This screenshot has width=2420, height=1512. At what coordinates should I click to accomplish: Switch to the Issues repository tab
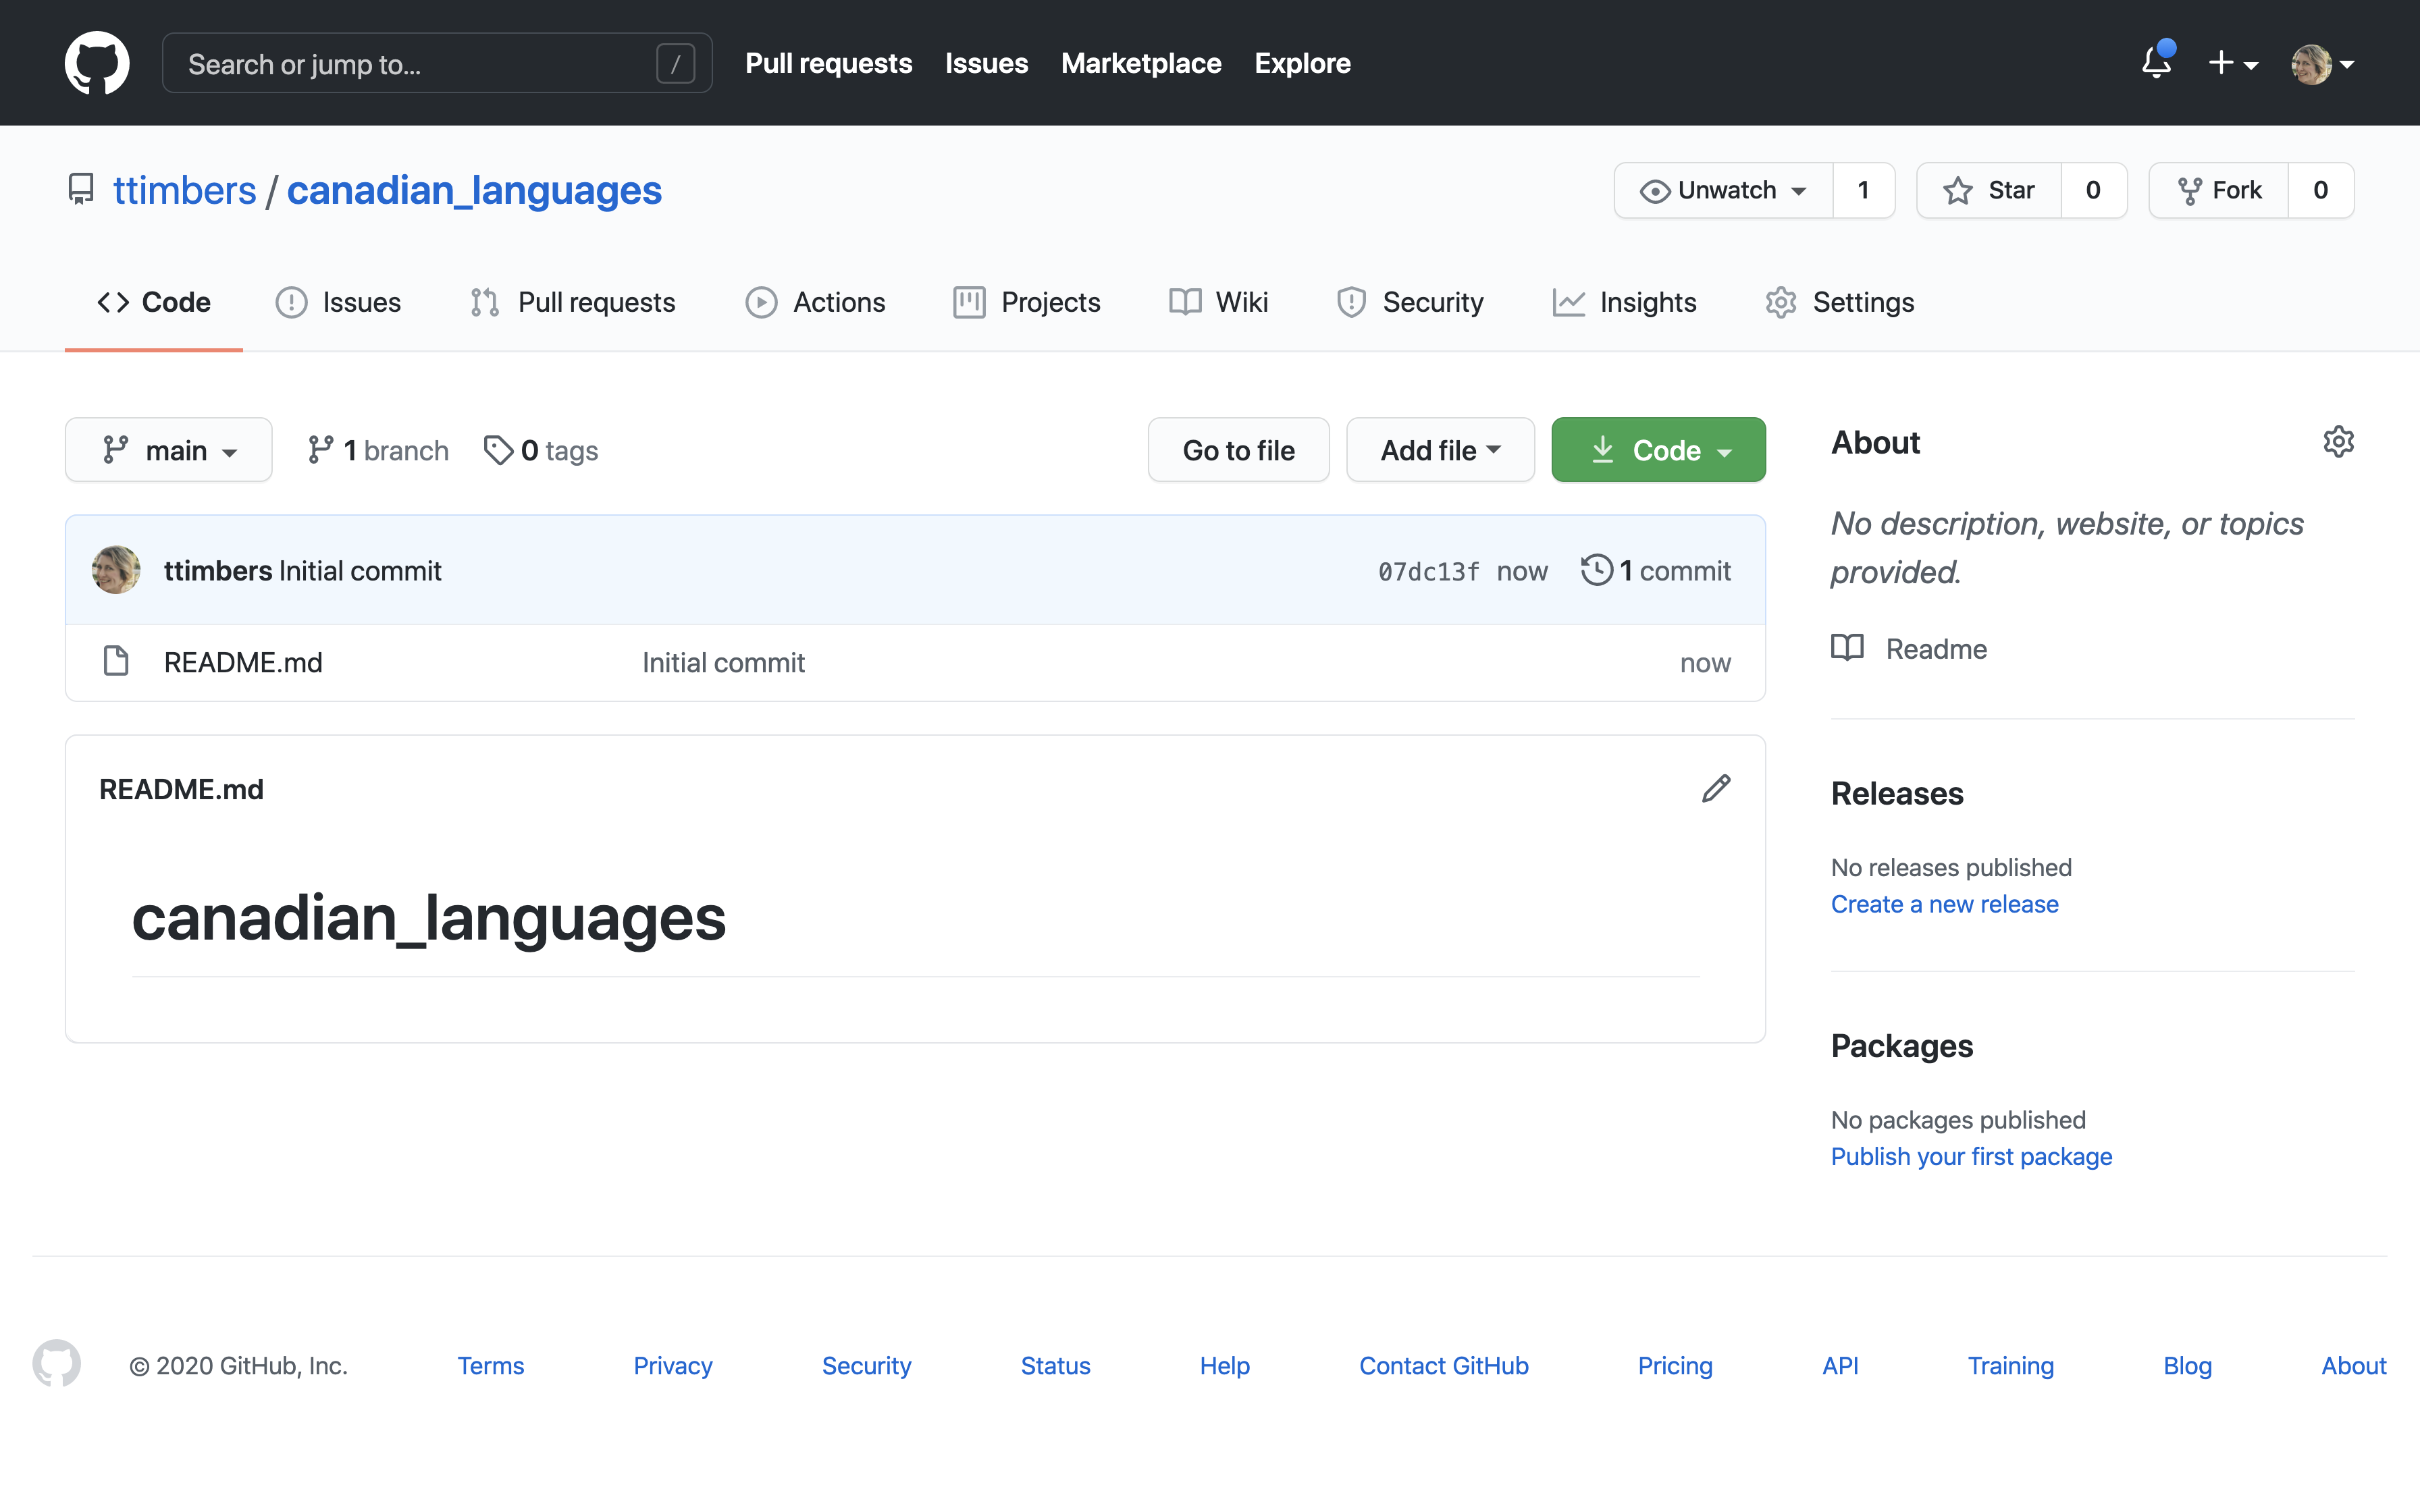[339, 302]
